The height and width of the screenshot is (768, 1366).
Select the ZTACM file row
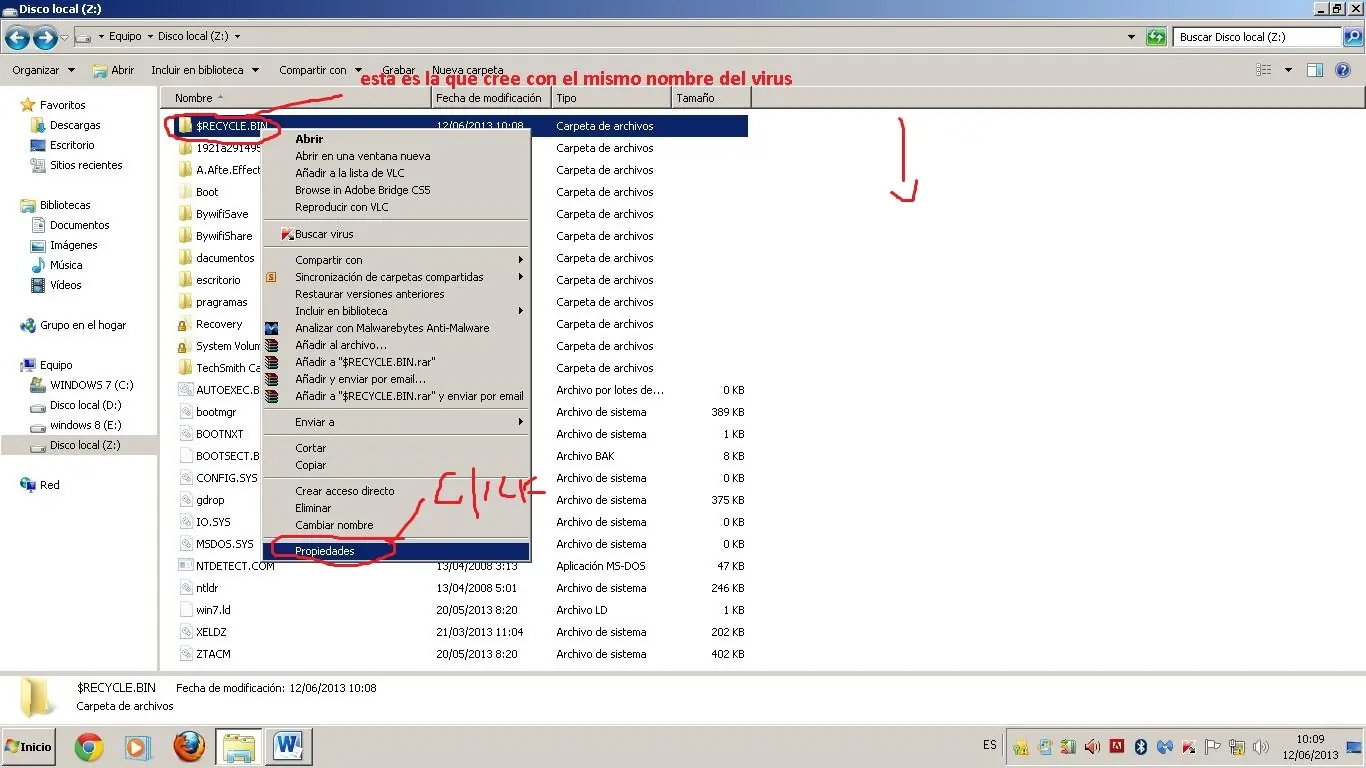[461, 654]
